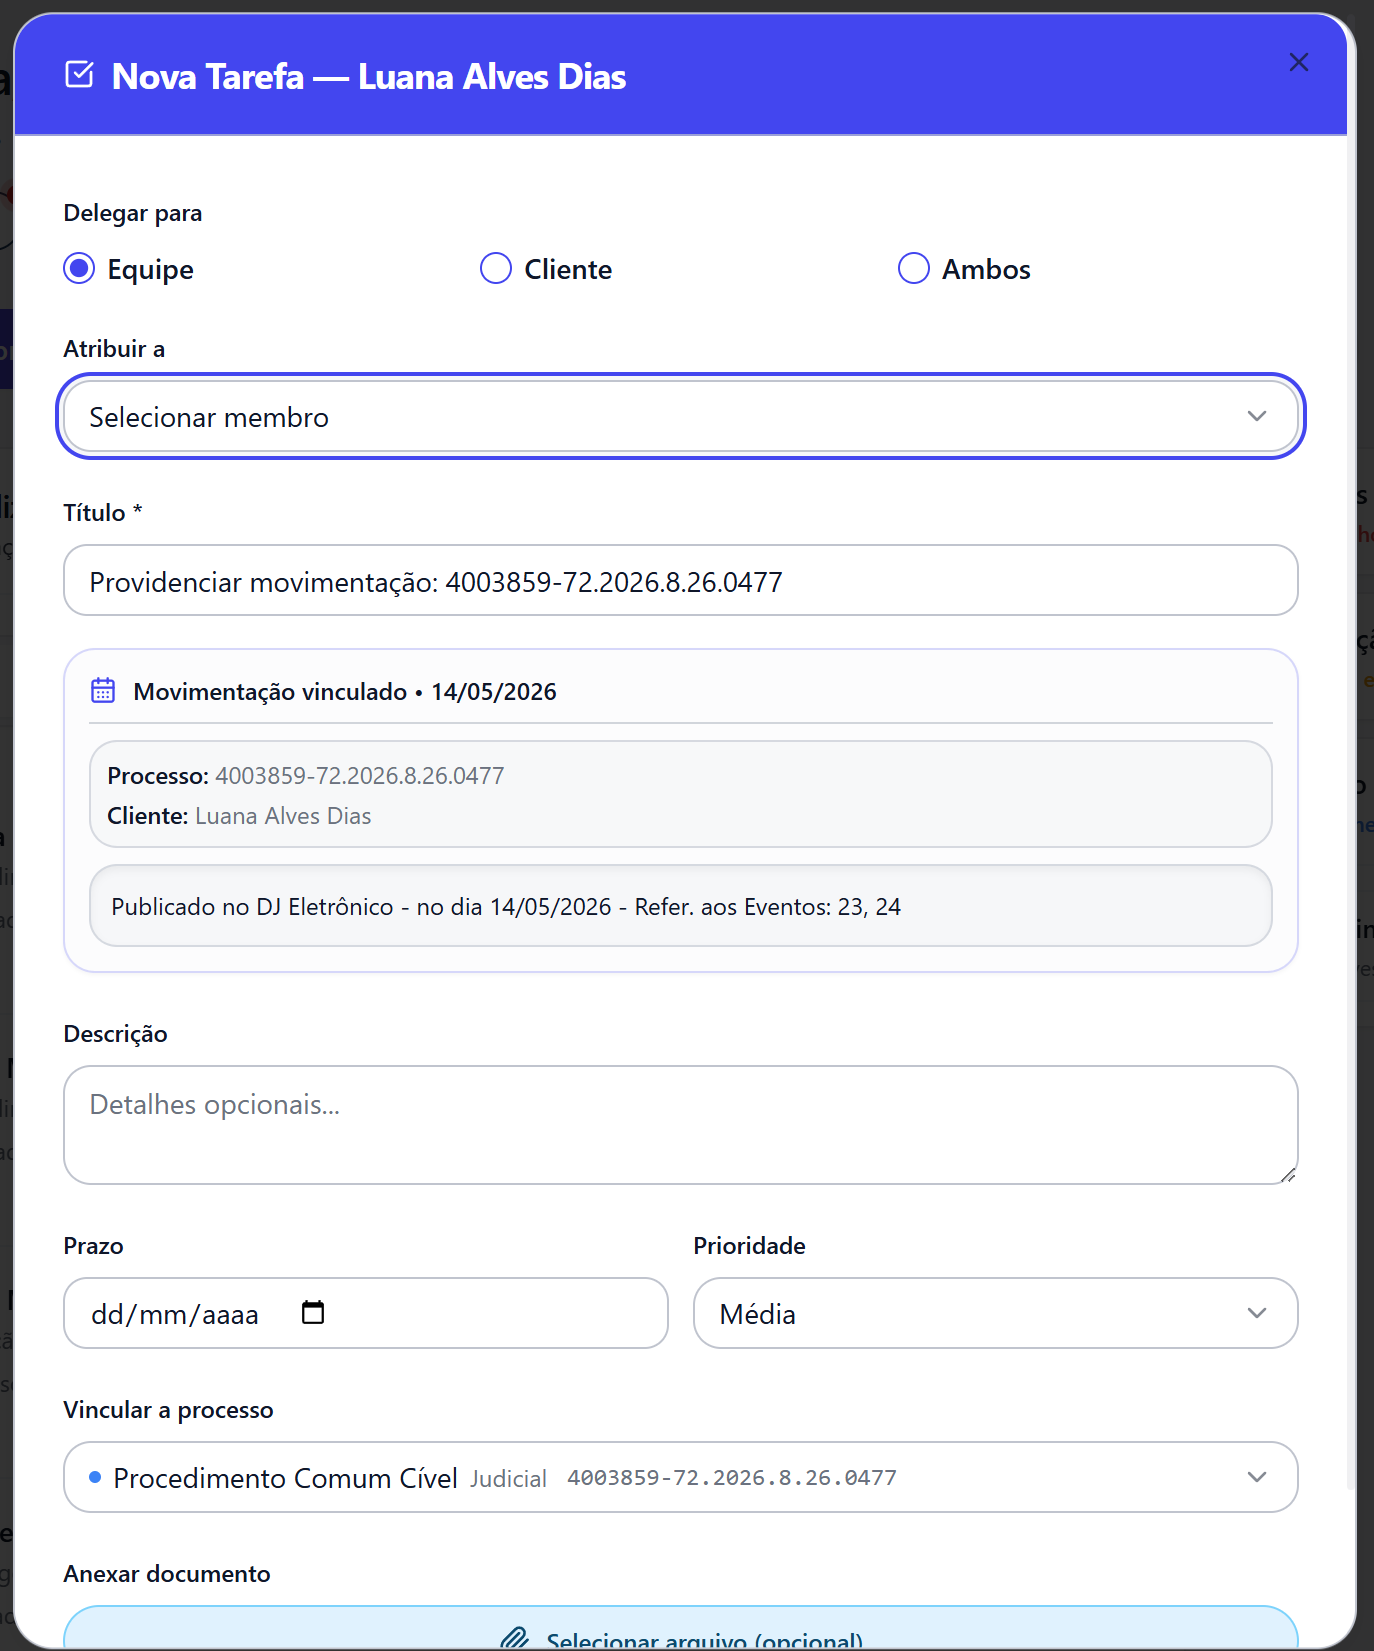Screen dimensions: 1374x1651
Task: Close the Nova Tarefa dialog
Action: tap(1298, 62)
